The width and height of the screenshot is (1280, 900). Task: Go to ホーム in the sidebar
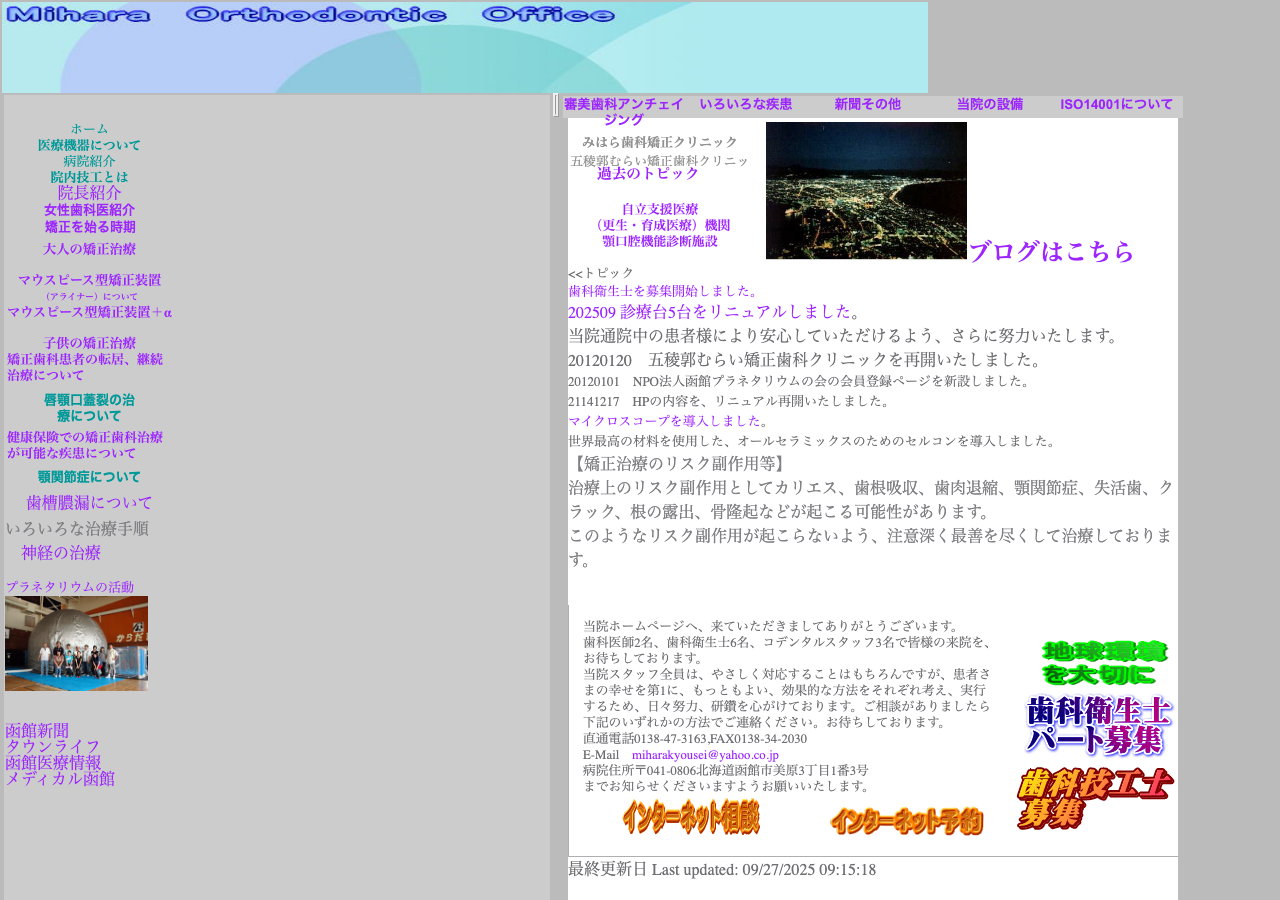tap(89, 129)
